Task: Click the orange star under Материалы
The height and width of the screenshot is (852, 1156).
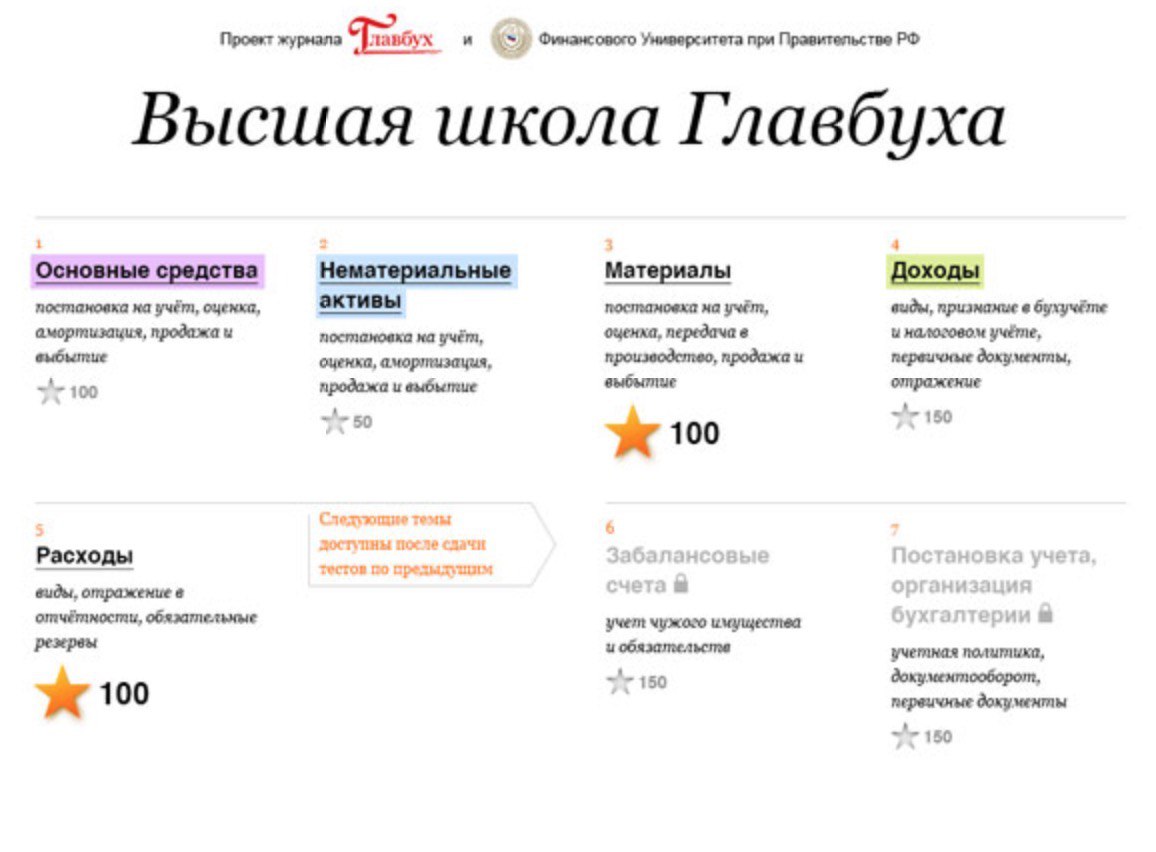Action: click(x=632, y=433)
